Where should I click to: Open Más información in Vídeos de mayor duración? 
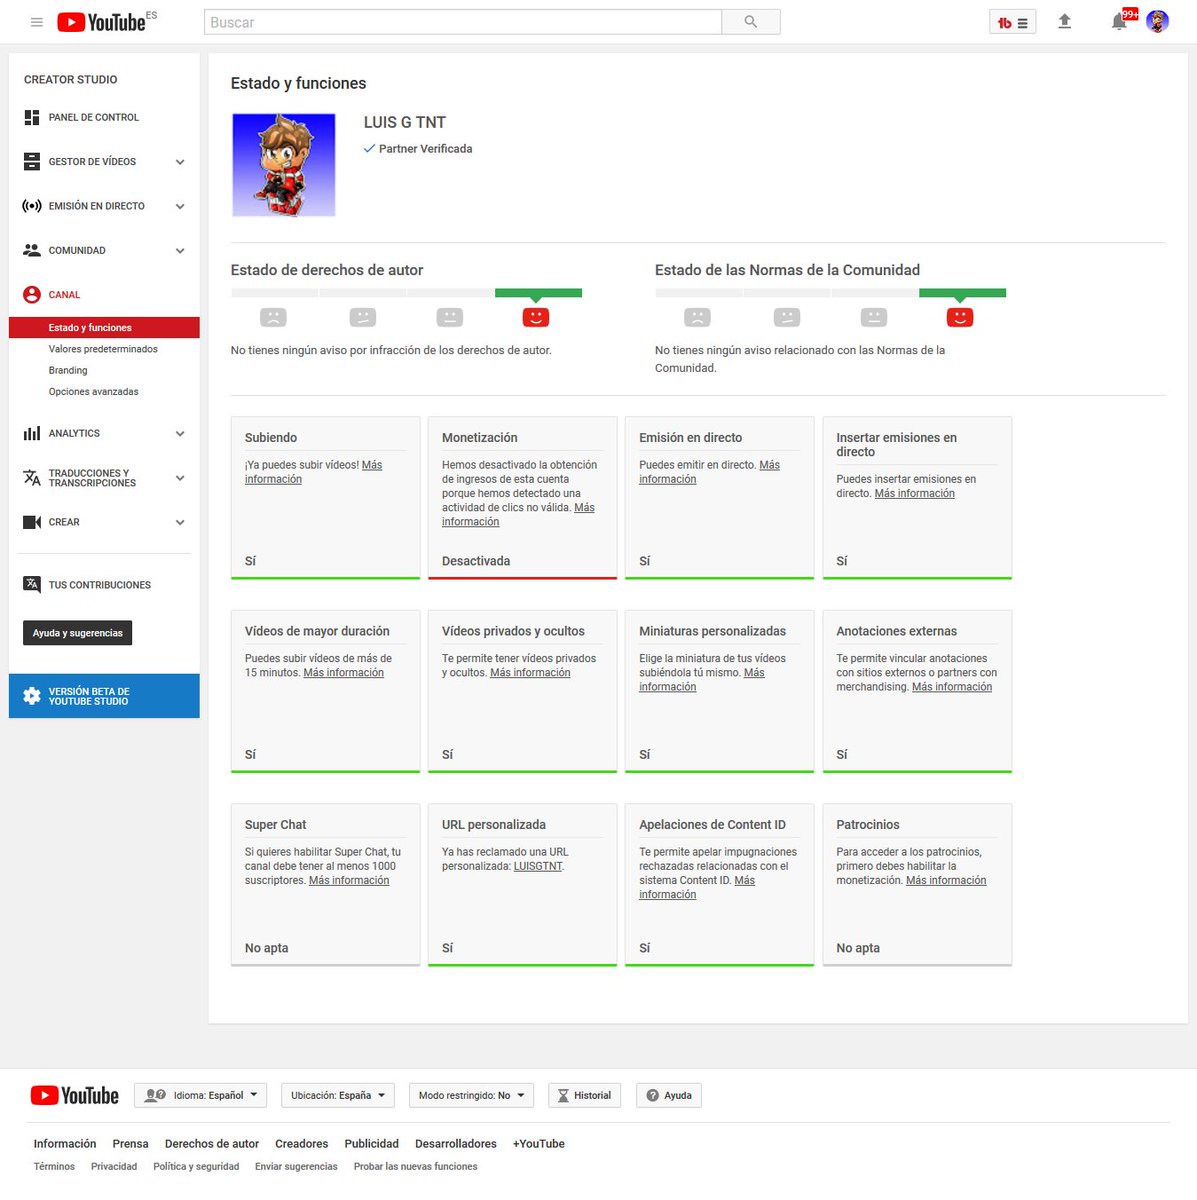[x=343, y=673]
